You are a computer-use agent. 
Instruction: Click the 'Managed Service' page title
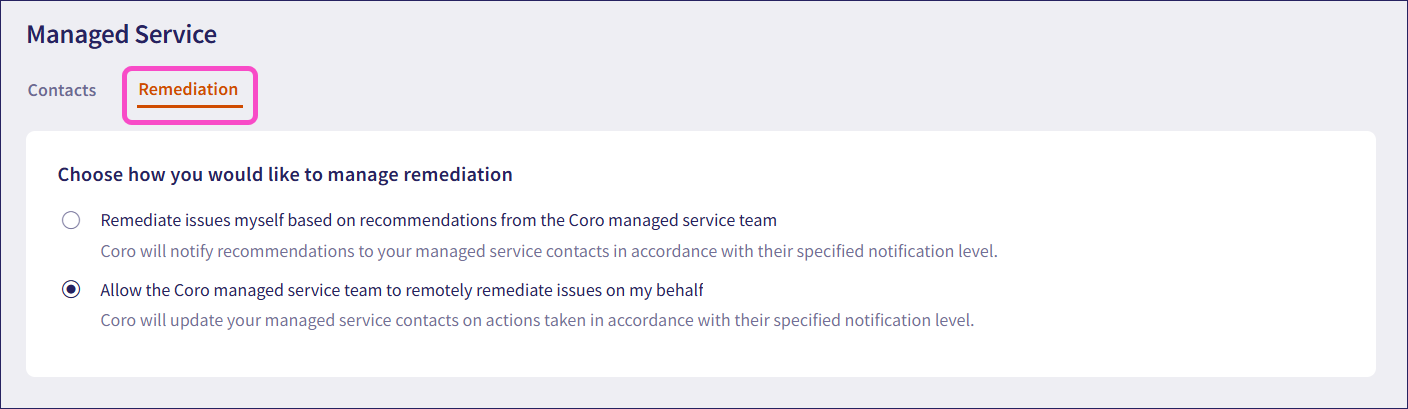121,35
